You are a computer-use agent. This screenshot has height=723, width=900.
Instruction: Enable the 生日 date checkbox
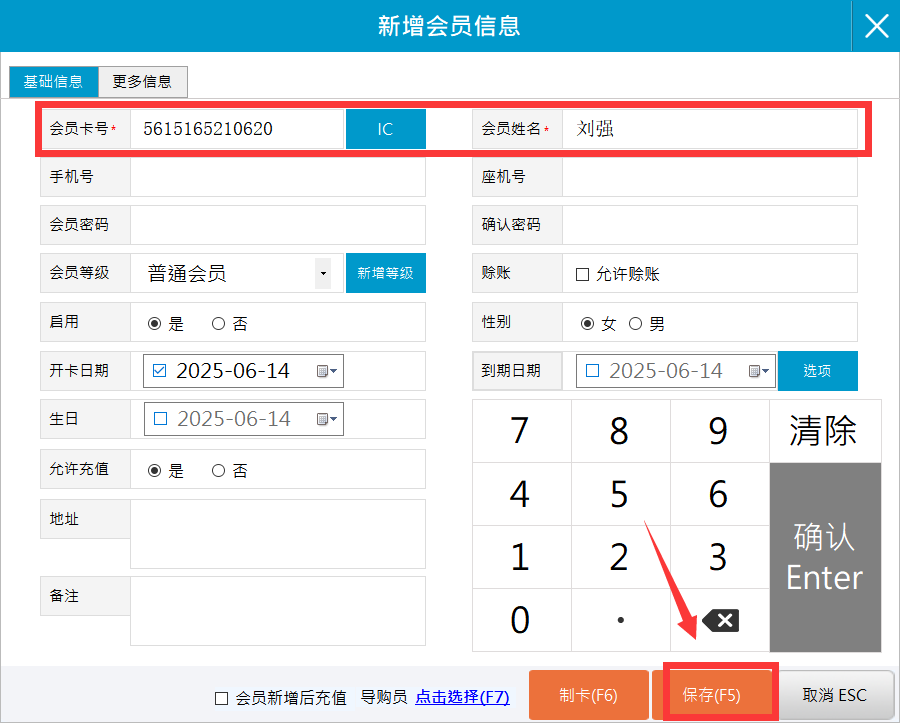pos(160,419)
